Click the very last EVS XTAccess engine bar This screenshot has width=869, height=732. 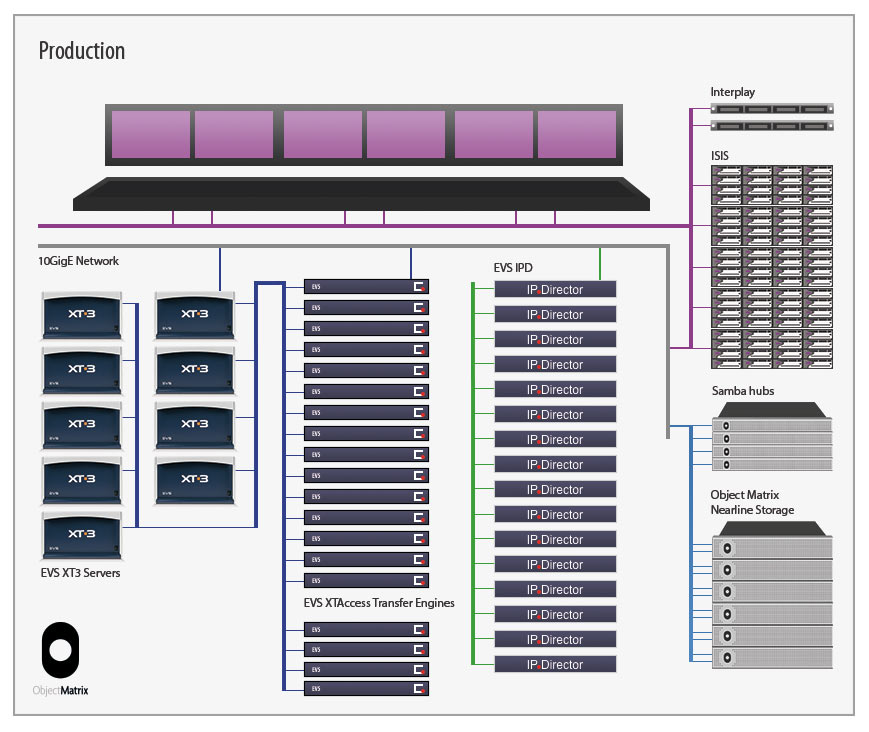(366, 688)
